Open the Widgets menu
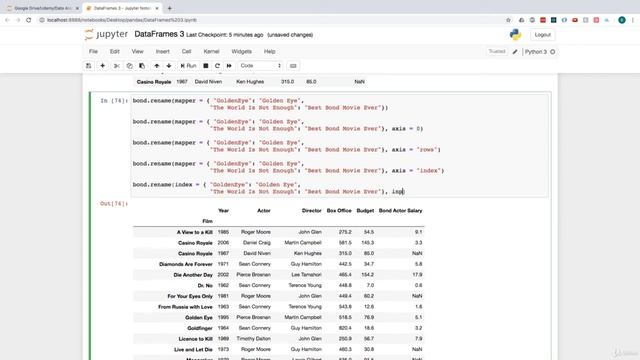Screen dimensions: 640x360 pyautogui.click(x=242, y=51)
